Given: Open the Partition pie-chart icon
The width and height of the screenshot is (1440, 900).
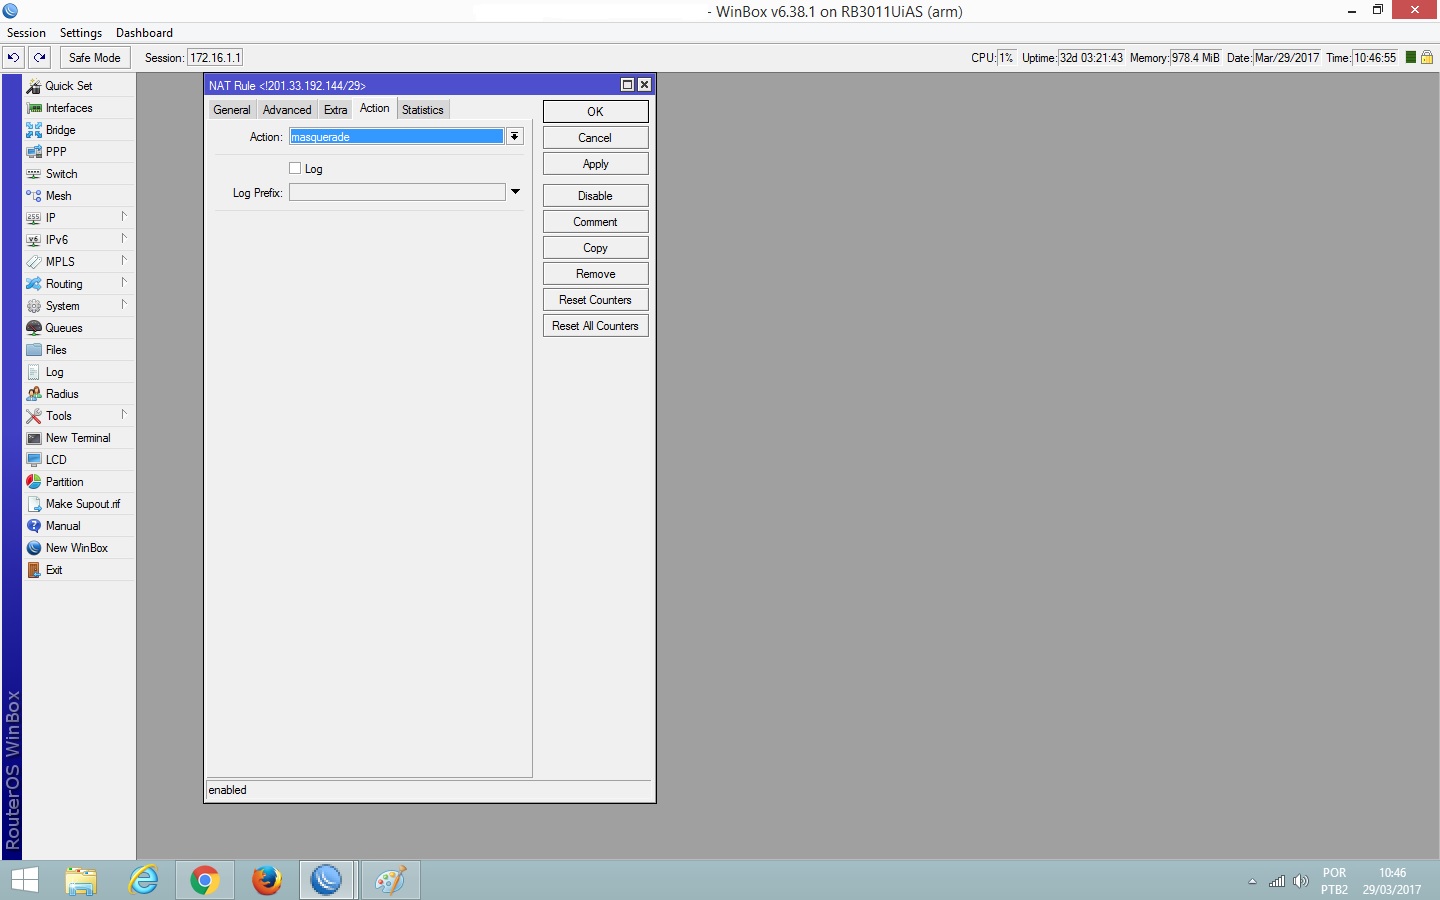Looking at the screenshot, I should [34, 482].
